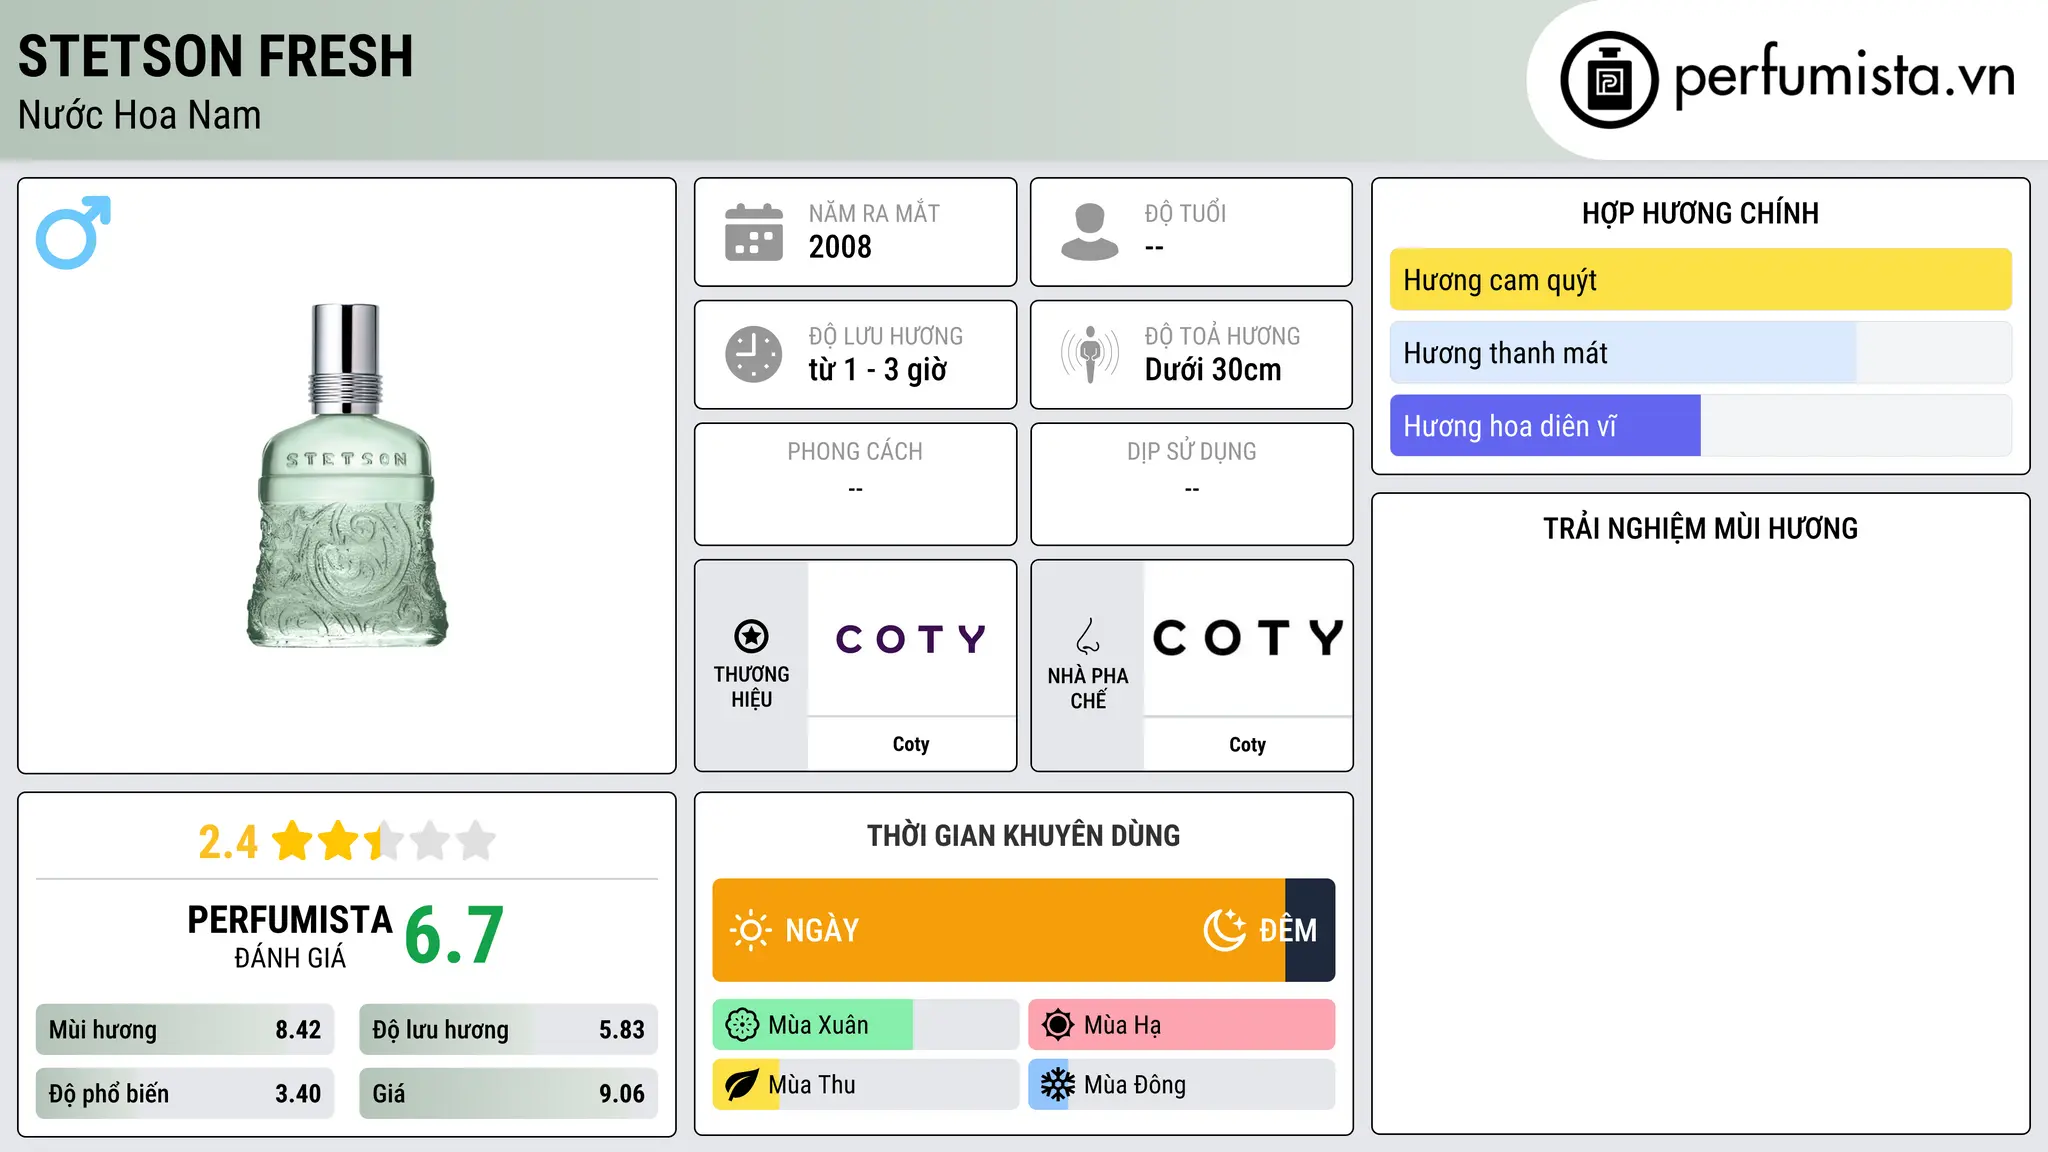
Task: Click the leaf icon for Mùa Thu
Action: (742, 1085)
